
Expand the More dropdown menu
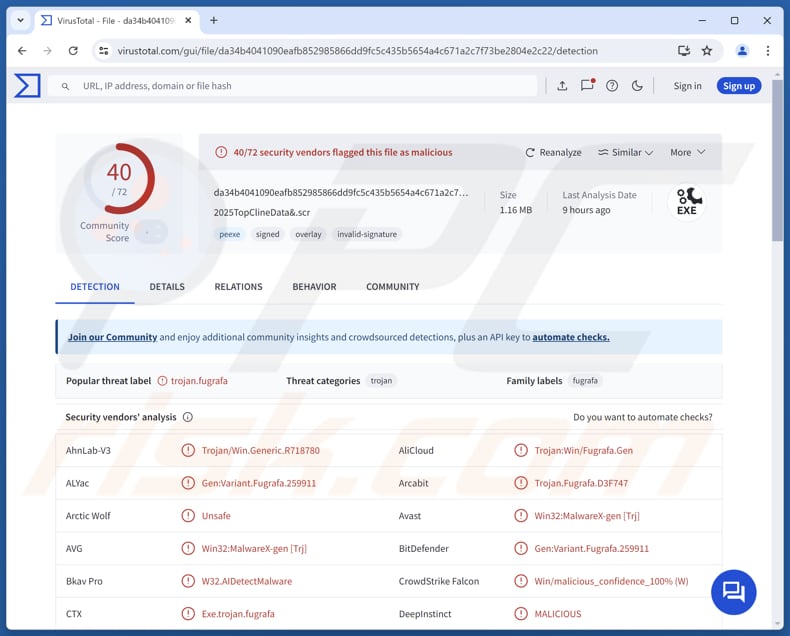click(687, 153)
